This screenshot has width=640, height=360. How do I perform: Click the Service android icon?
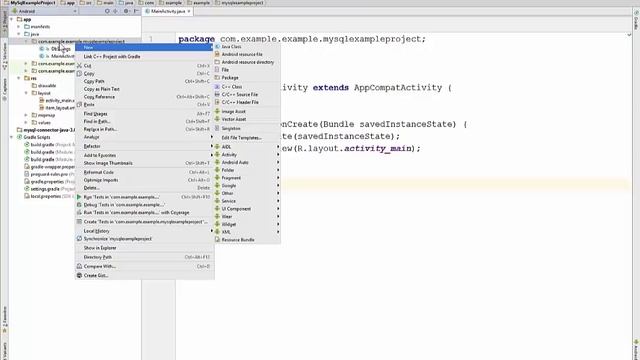click(217, 201)
